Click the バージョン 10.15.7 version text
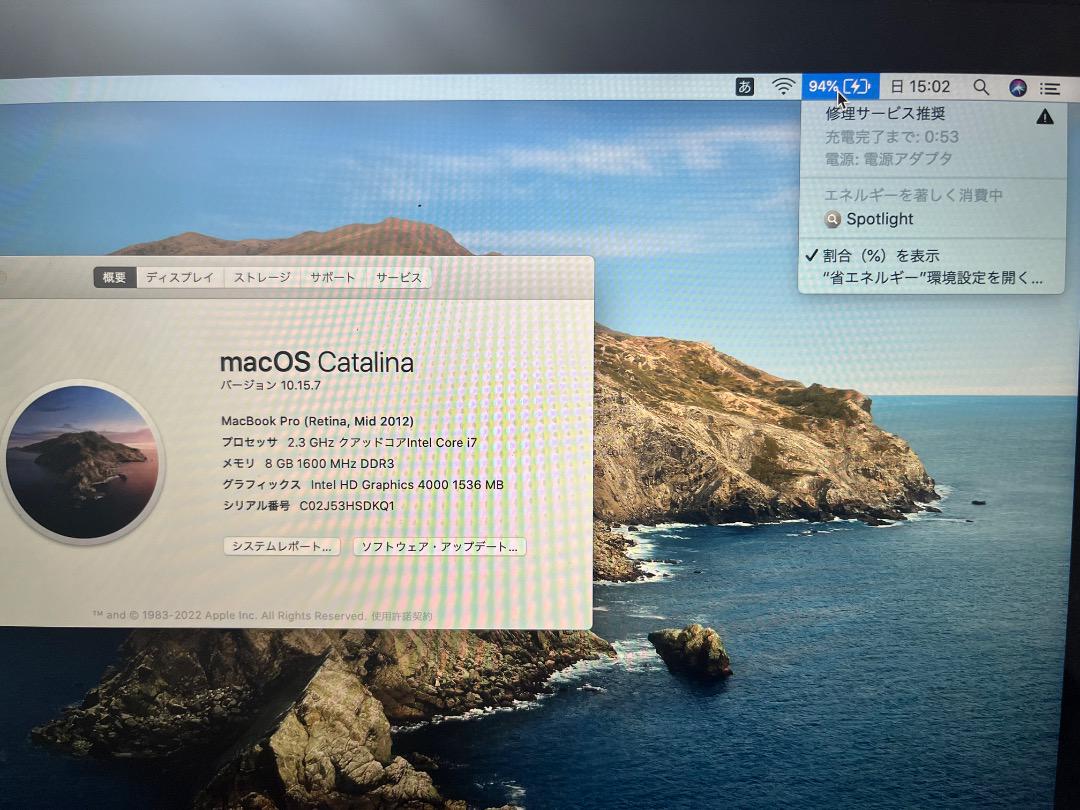The height and width of the screenshot is (810, 1080). point(271,385)
